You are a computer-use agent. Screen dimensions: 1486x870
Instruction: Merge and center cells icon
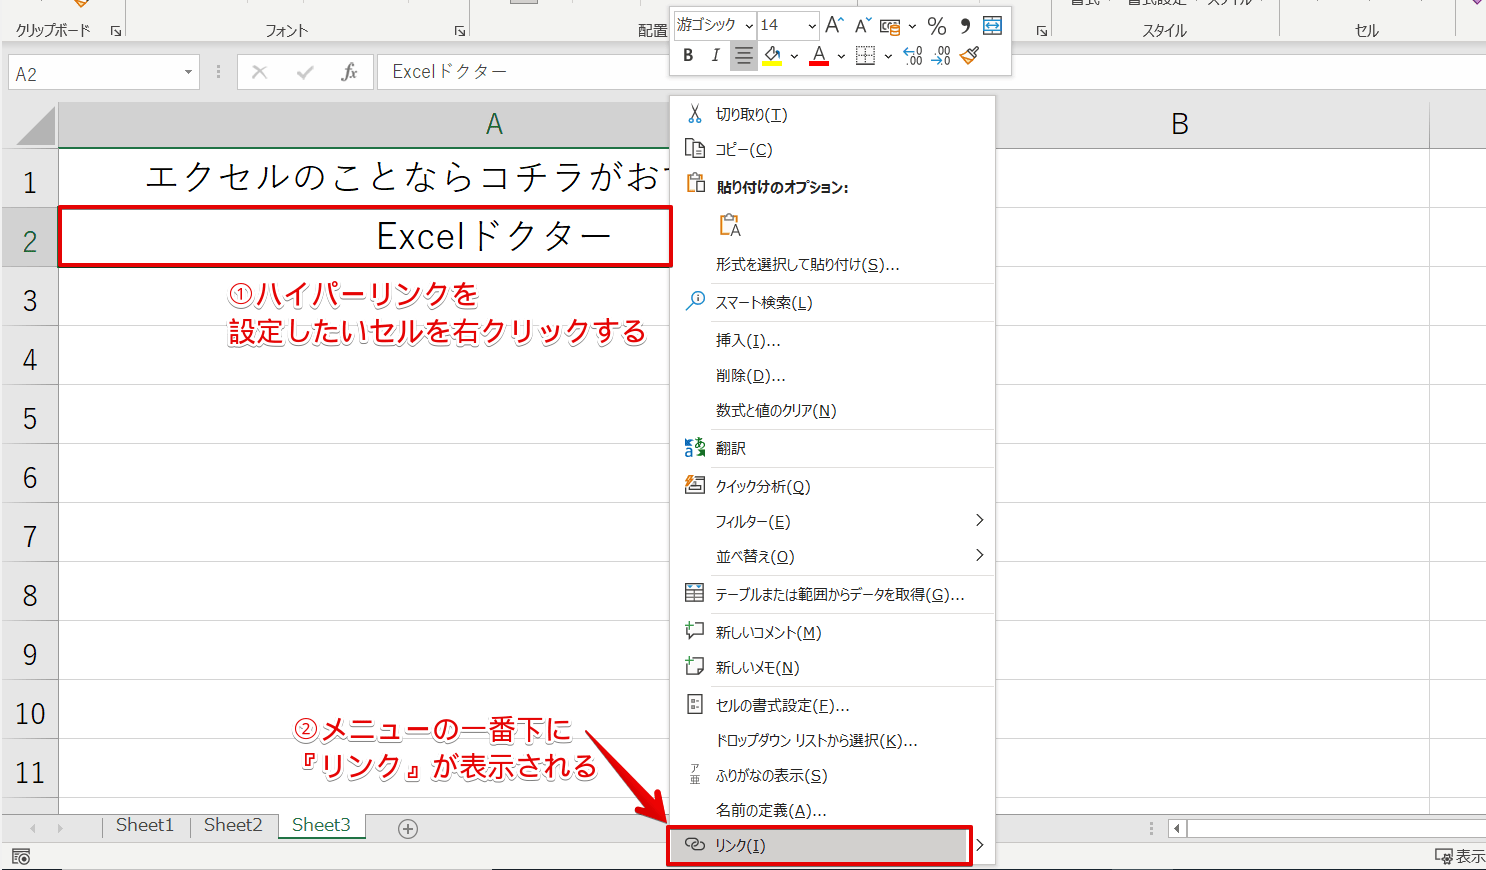pyautogui.click(x=992, y=25)
